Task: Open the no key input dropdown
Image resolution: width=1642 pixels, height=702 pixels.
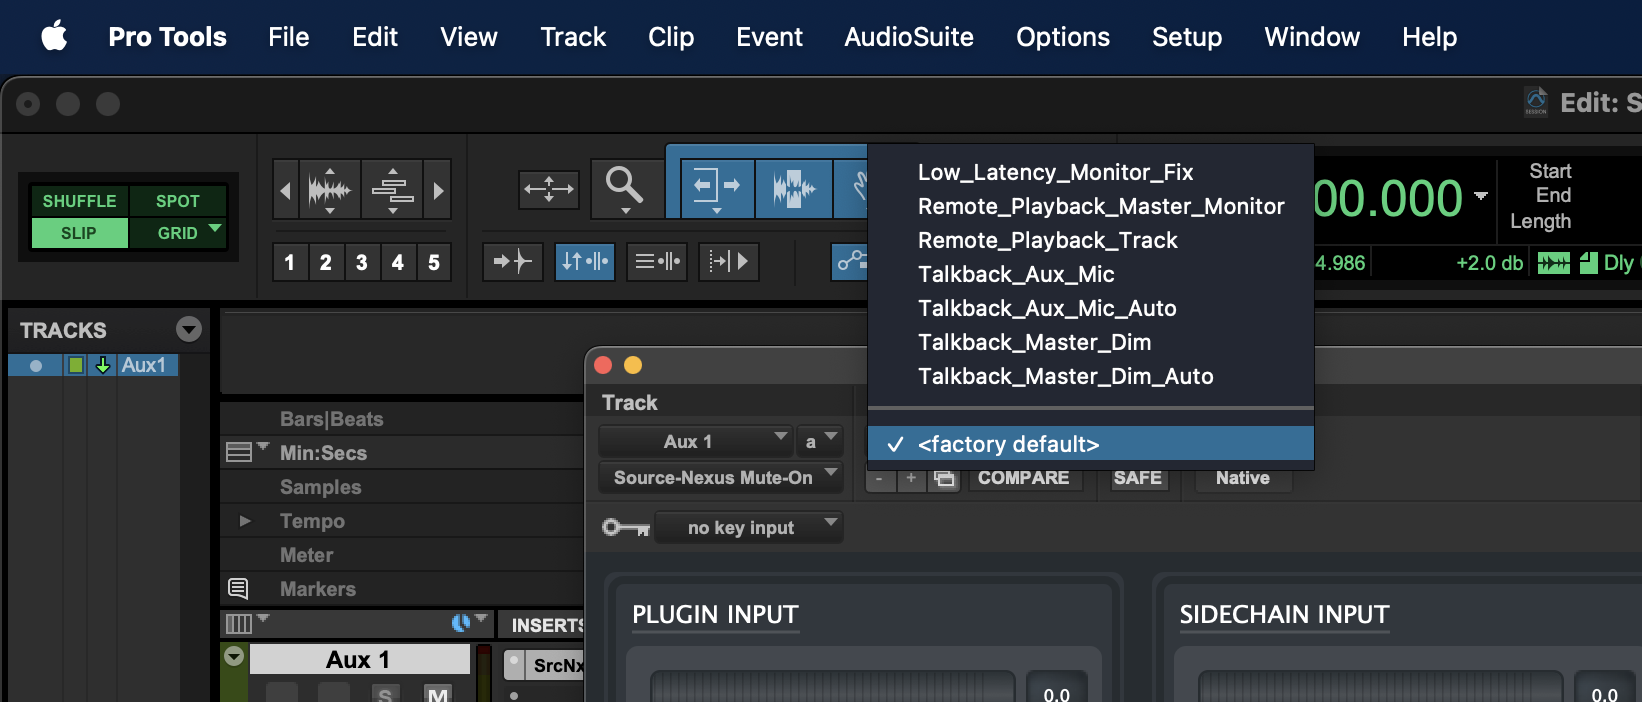Action: tap(748, 527)
